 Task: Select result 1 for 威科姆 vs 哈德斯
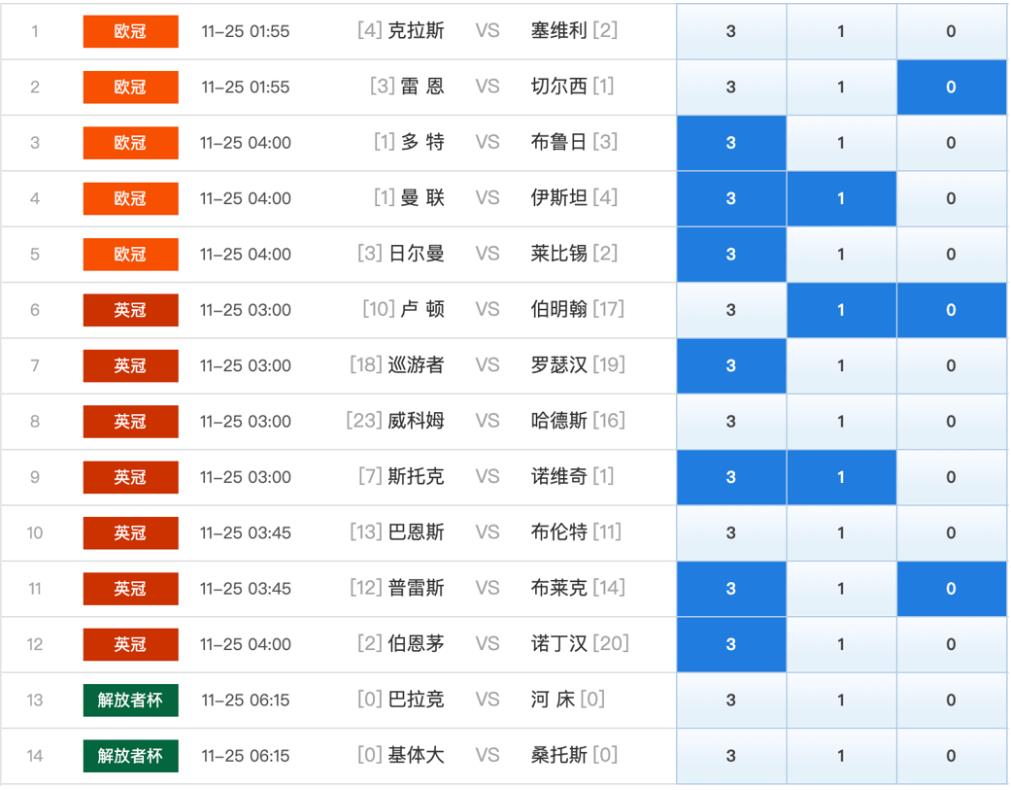(x=841, y=422)
